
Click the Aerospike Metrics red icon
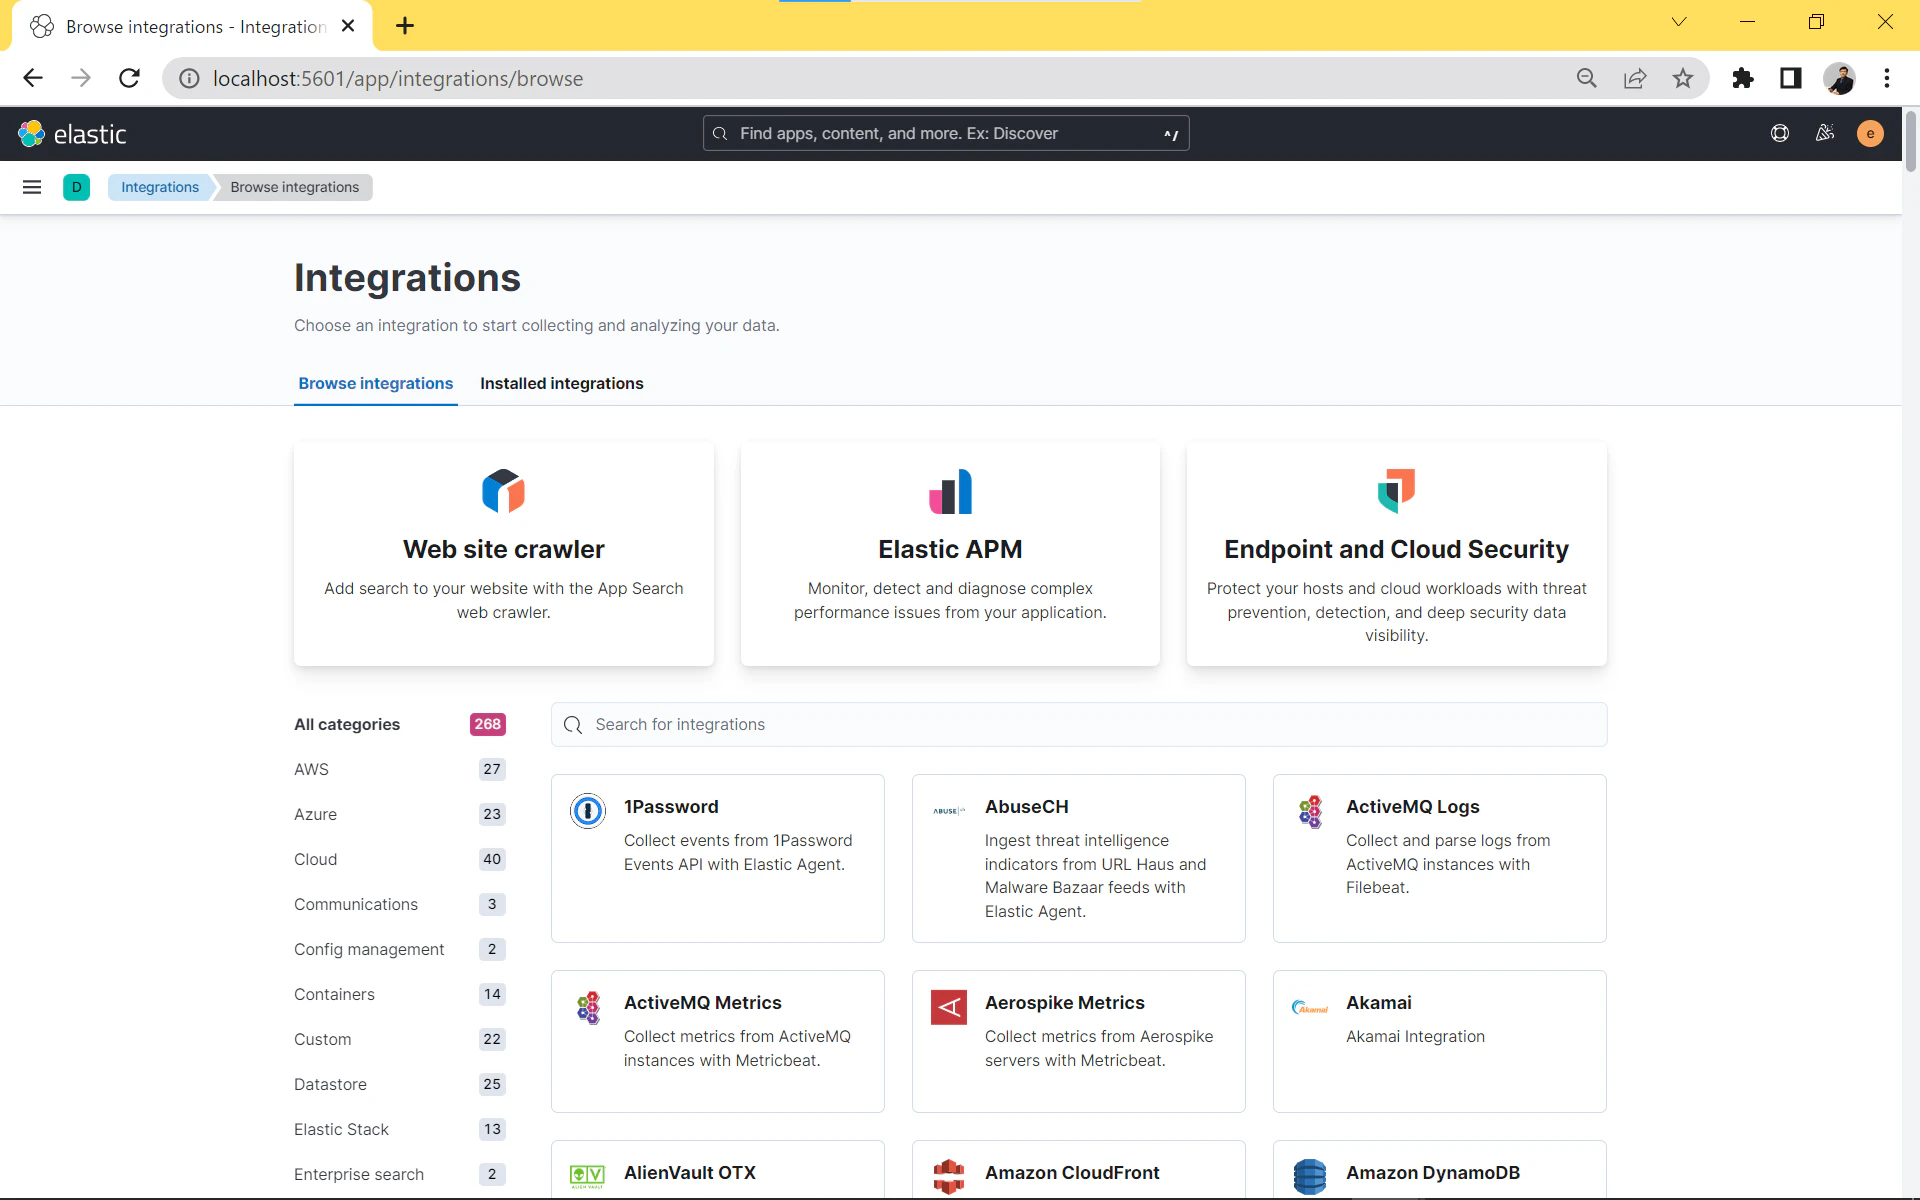pos(948,1007)
